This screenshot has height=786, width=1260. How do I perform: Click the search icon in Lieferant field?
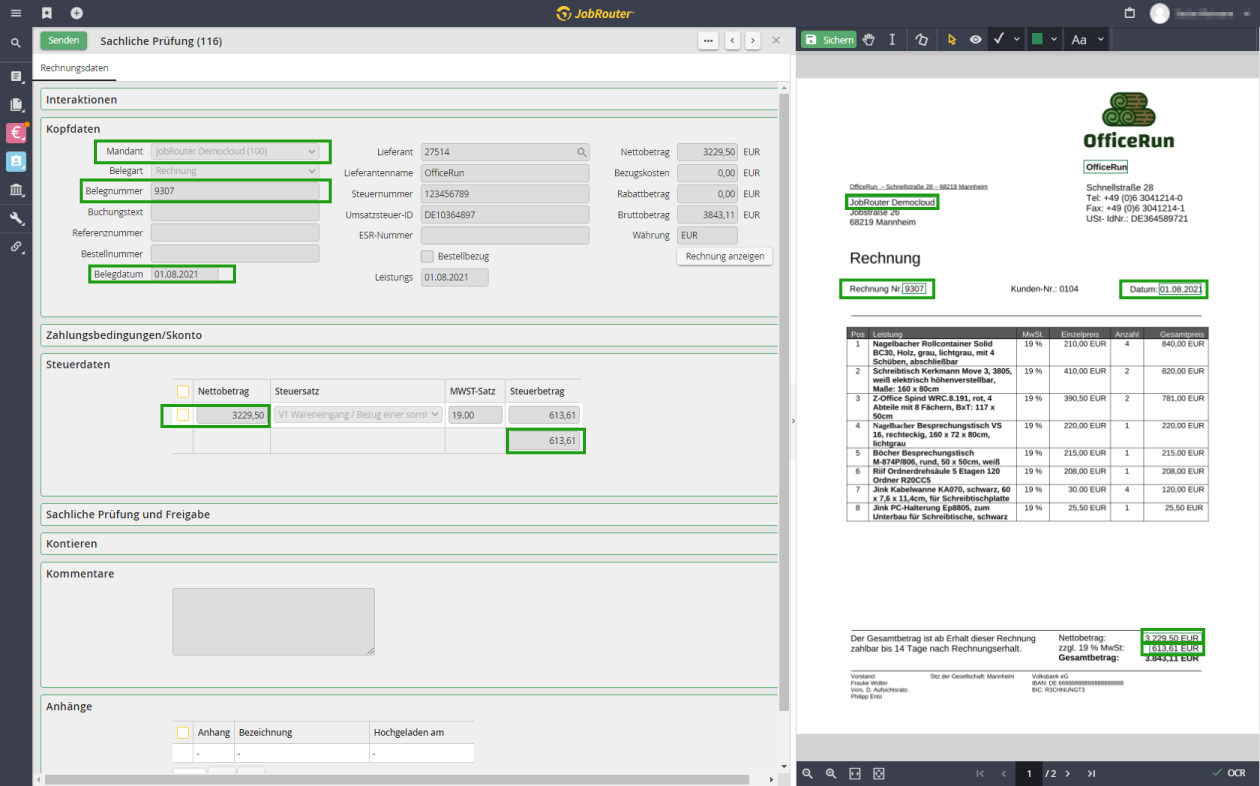click(x=581, y=152)
